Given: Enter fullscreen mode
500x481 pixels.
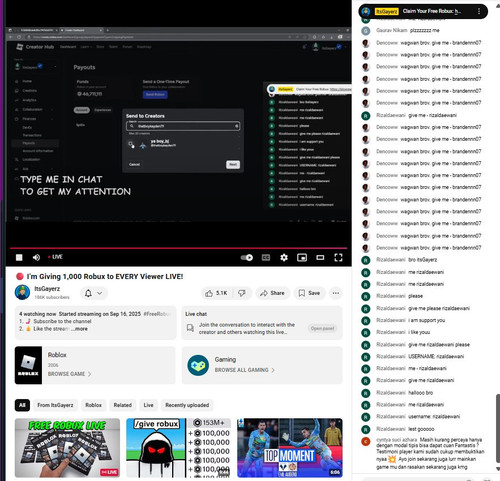Looking at the screenshot, I should pos(338,257).
